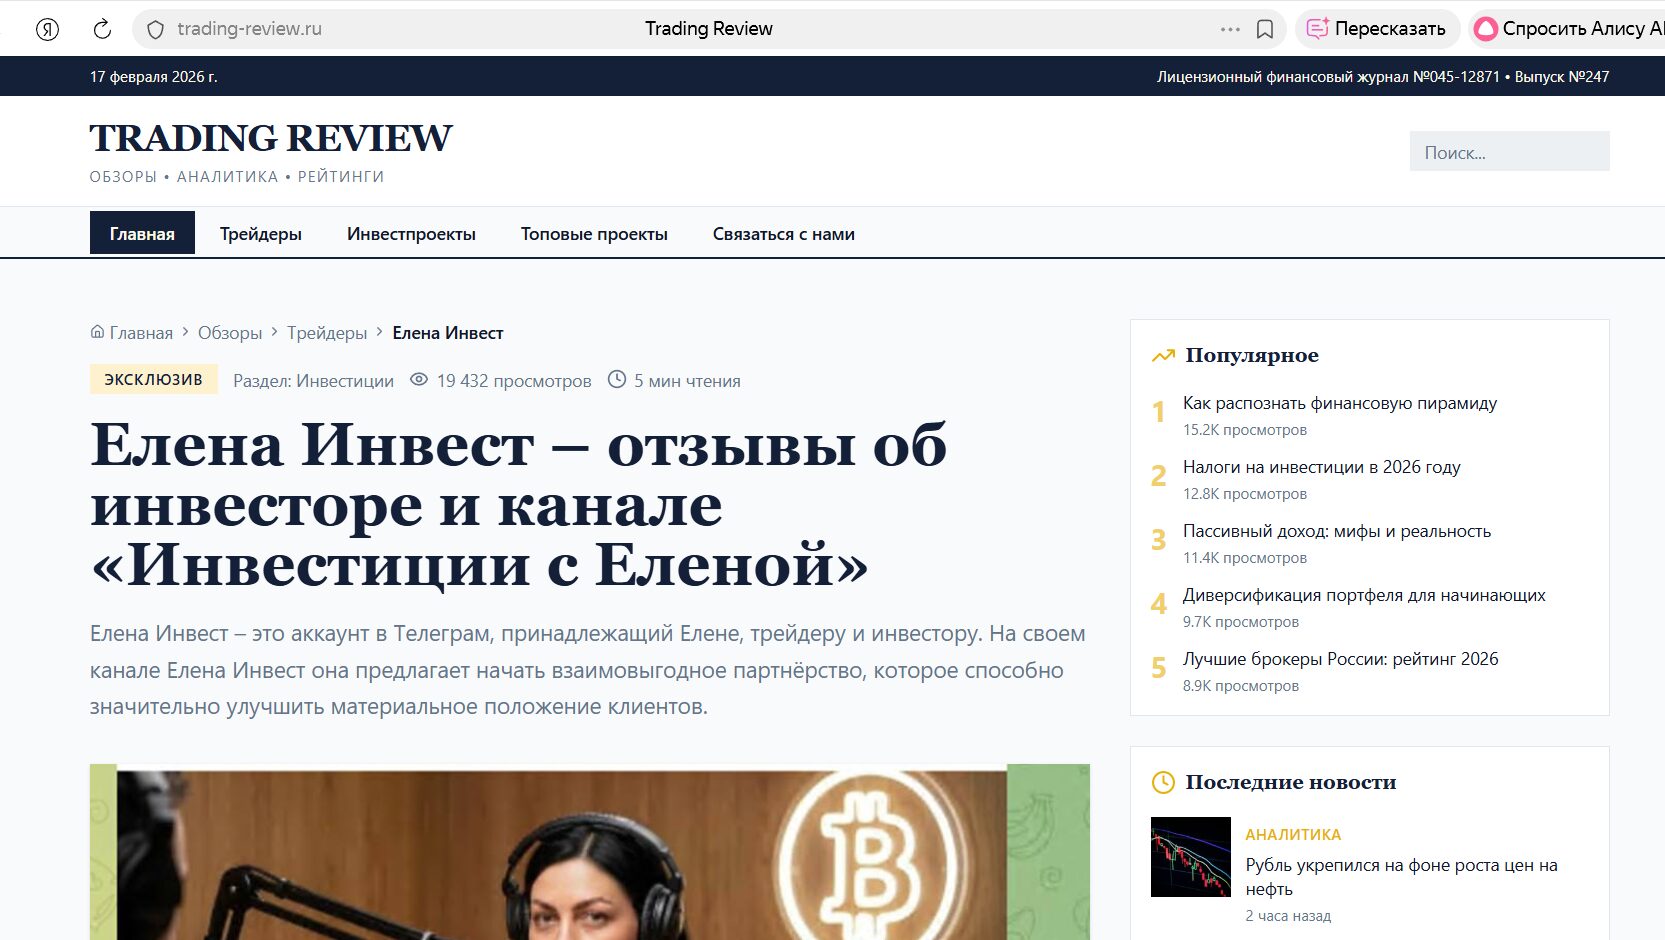Click the site protection shield icon

coord(155,29)
